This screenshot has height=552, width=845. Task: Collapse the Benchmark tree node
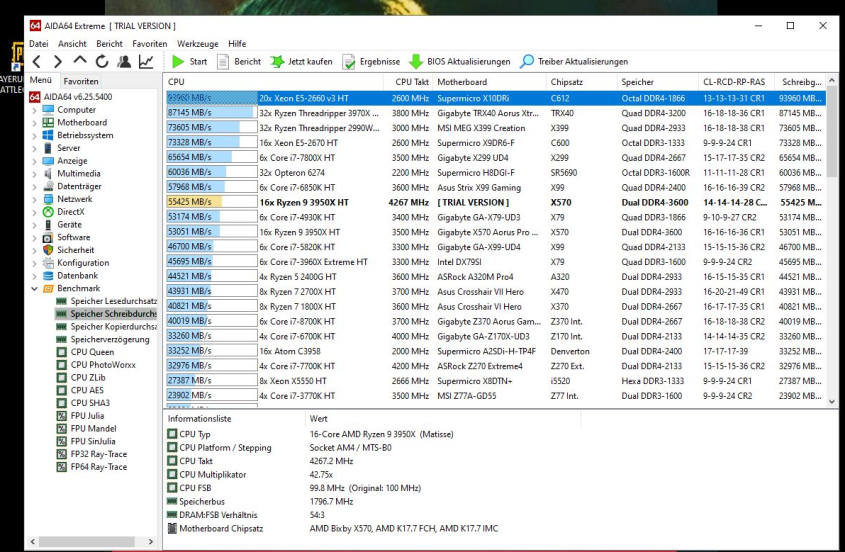click(x=34, y=288)
